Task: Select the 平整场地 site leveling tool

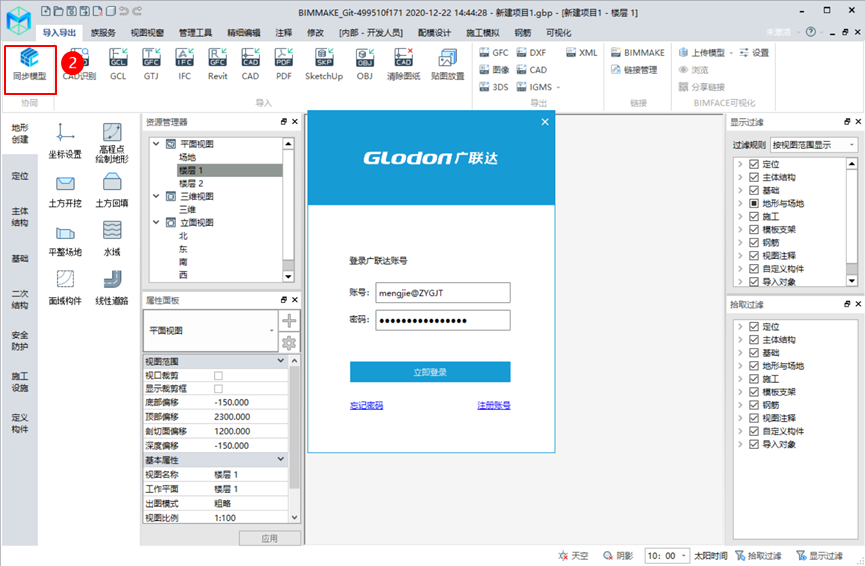Action: click(65, 240)
